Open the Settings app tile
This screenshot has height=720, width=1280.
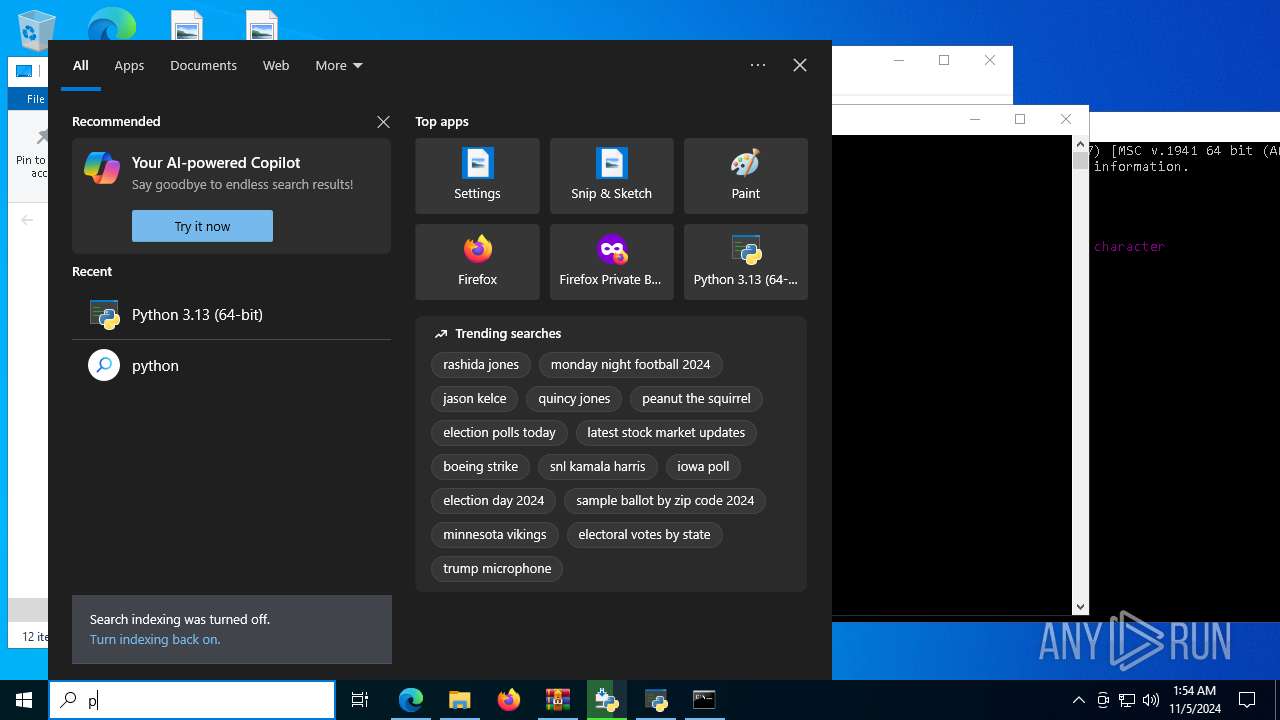[x=477, y=176]
